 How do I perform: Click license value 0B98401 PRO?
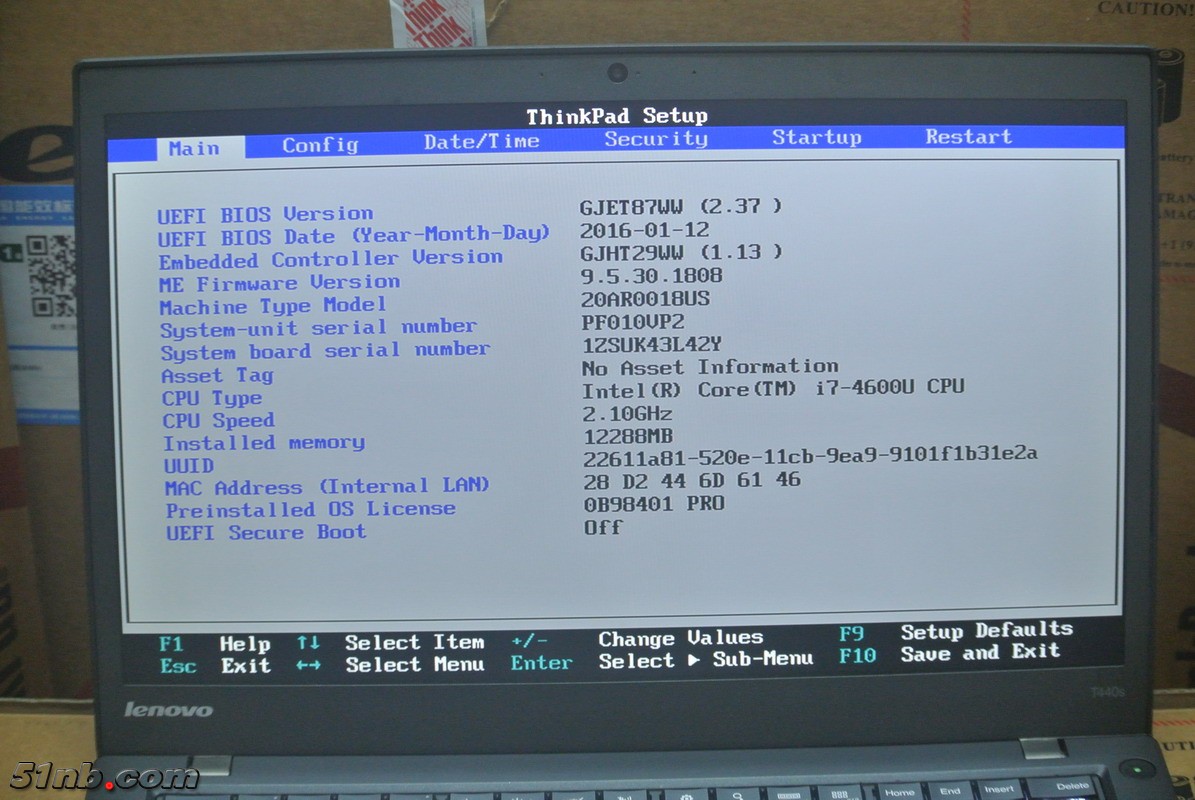(654, 504)
